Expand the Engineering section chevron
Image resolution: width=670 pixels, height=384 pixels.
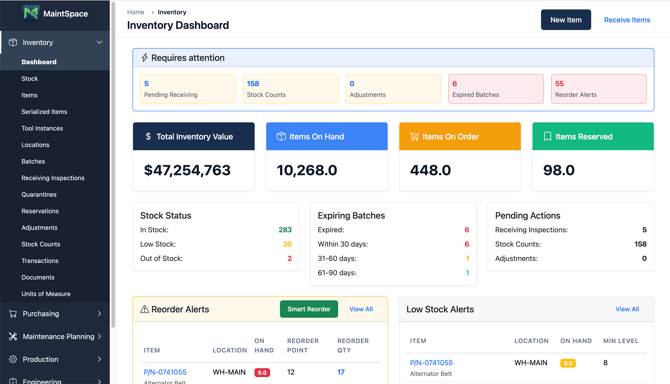pos(99,381)
